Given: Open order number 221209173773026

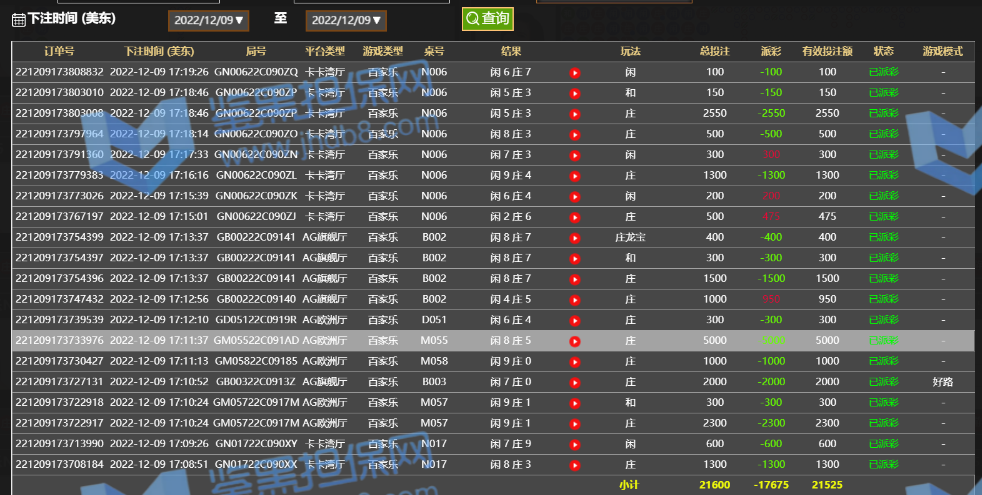Looking at the screenshot, I should (x=59, y=196).
